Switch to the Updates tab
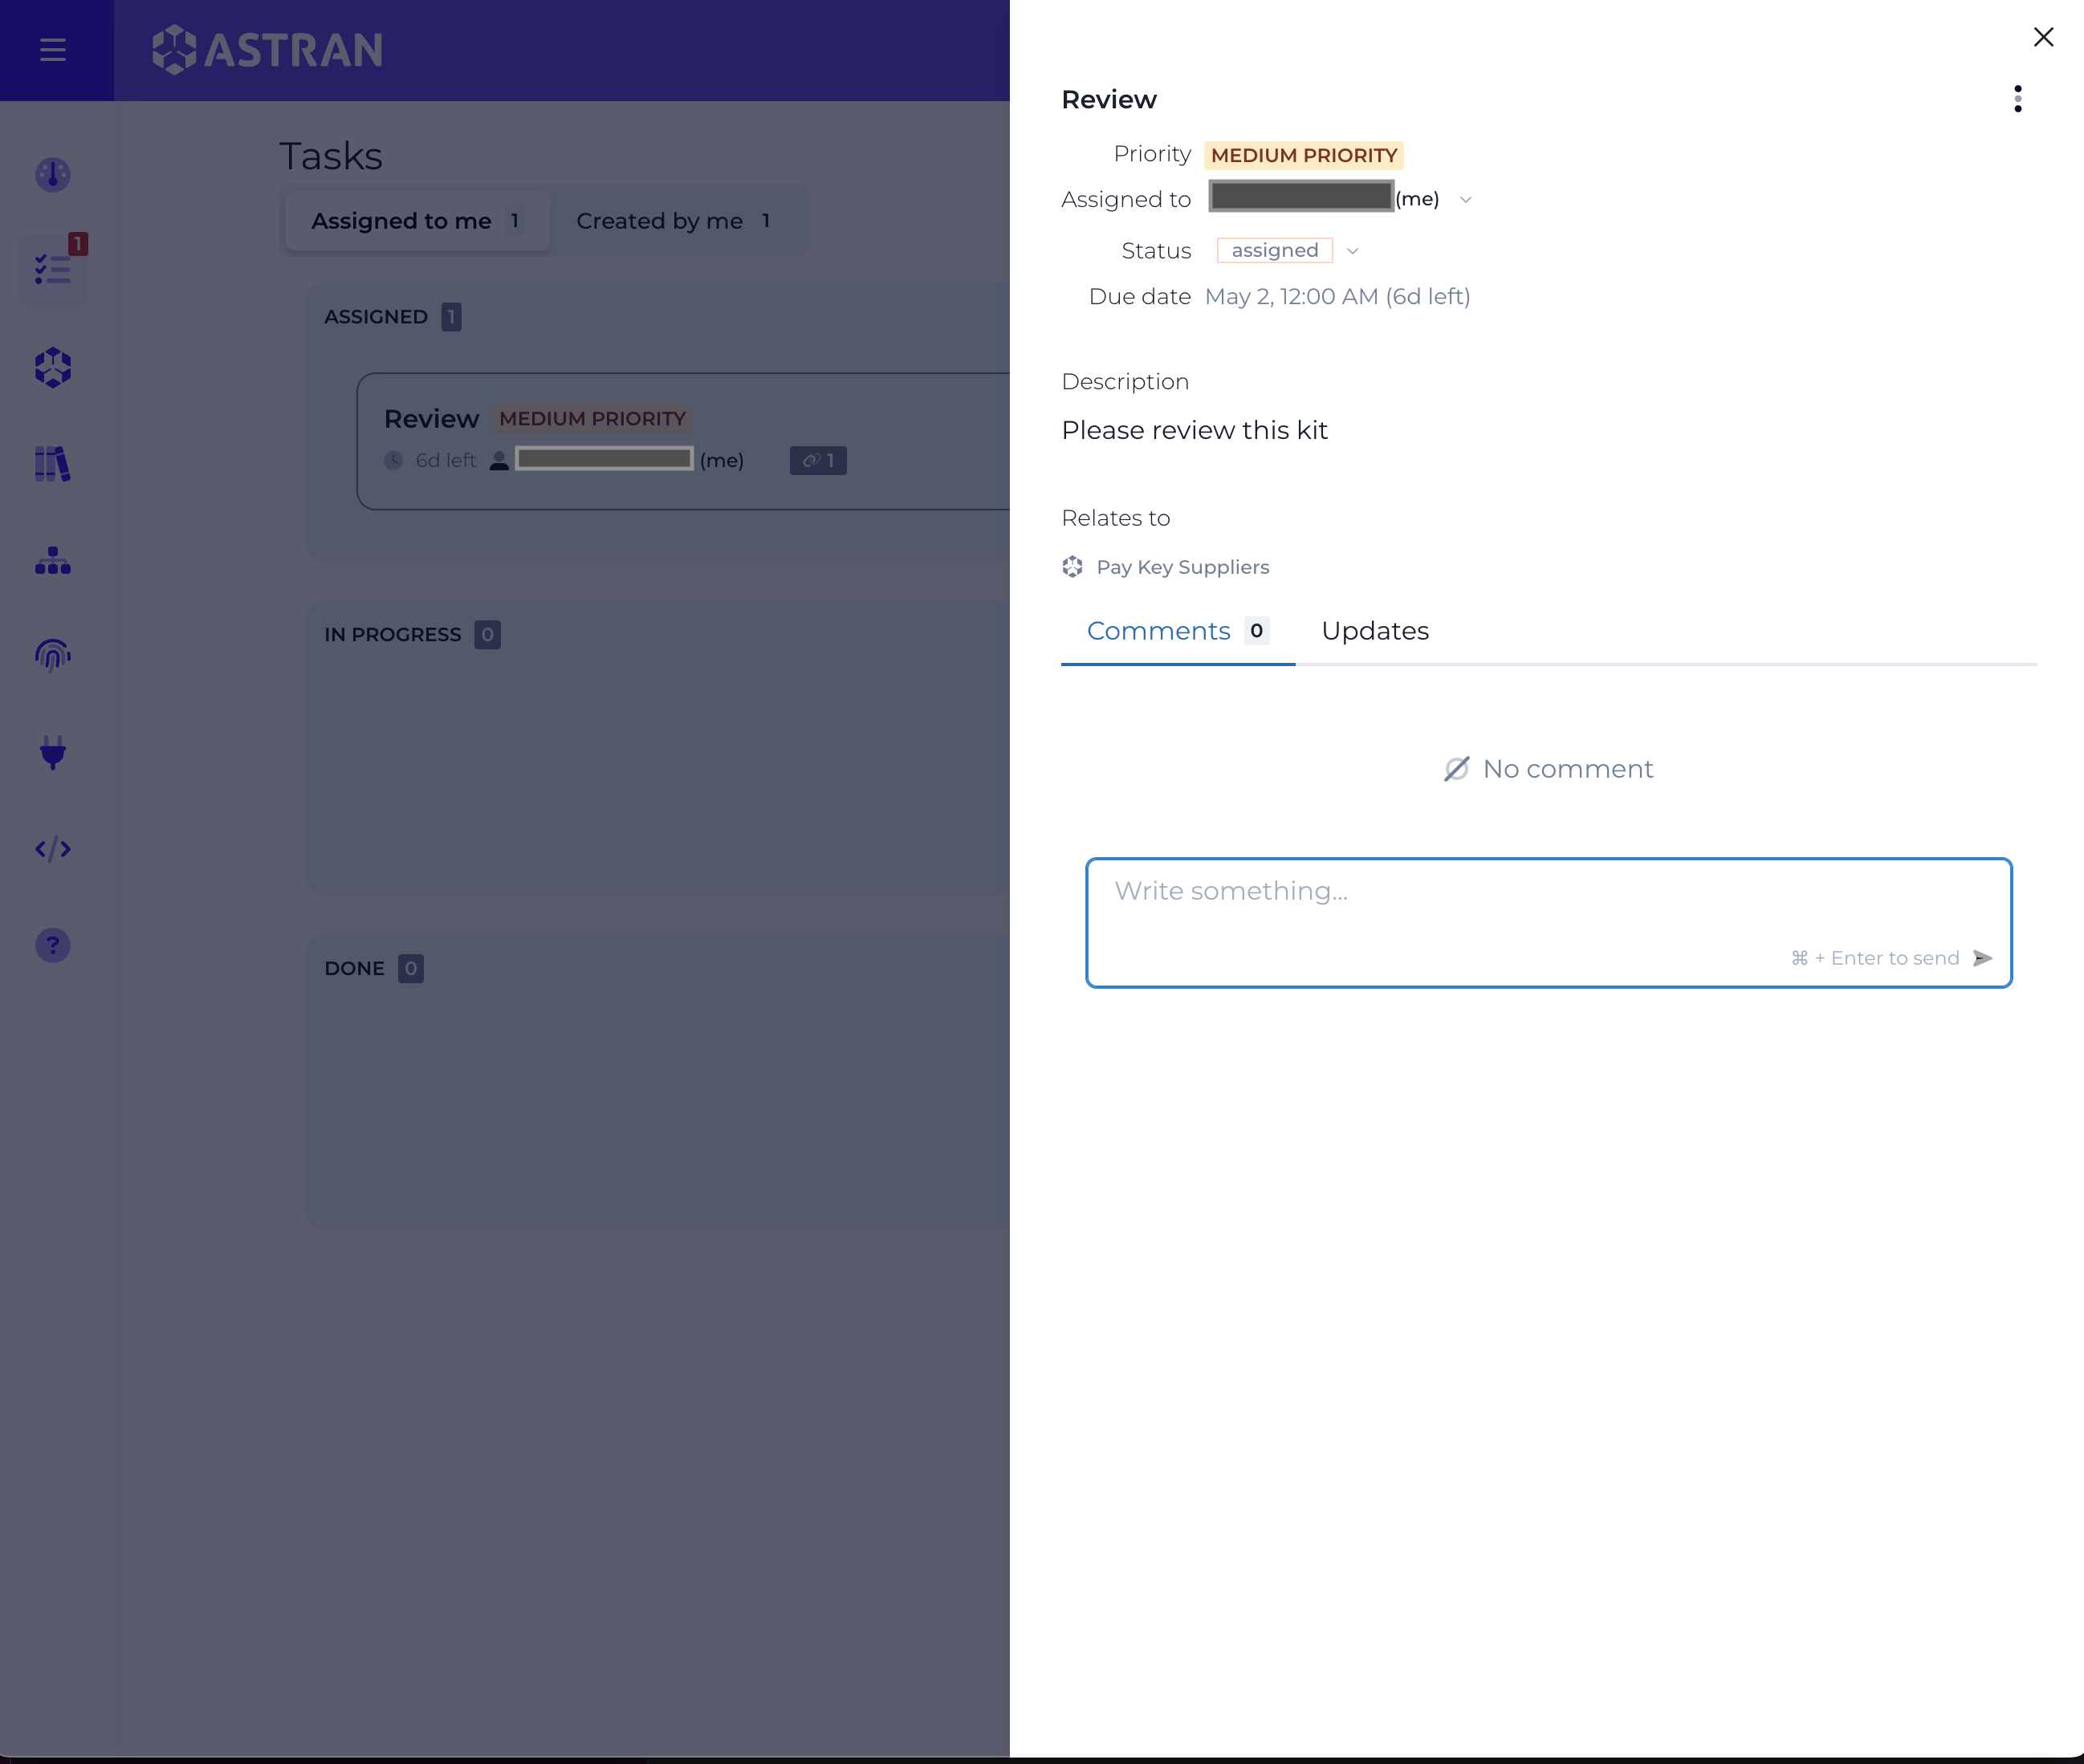 coord(1375,631)
